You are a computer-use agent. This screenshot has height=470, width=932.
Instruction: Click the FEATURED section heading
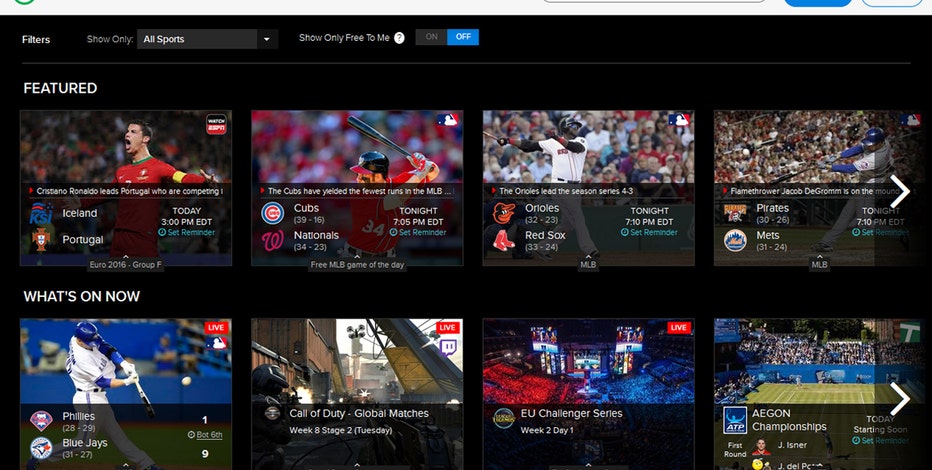tap(60, 88)
